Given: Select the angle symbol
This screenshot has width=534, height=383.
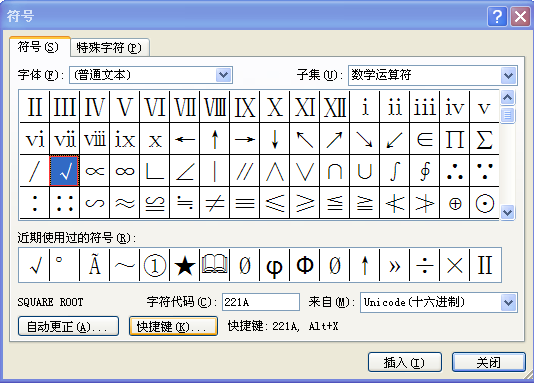Looking at the screenshot, I should [185, 171].
